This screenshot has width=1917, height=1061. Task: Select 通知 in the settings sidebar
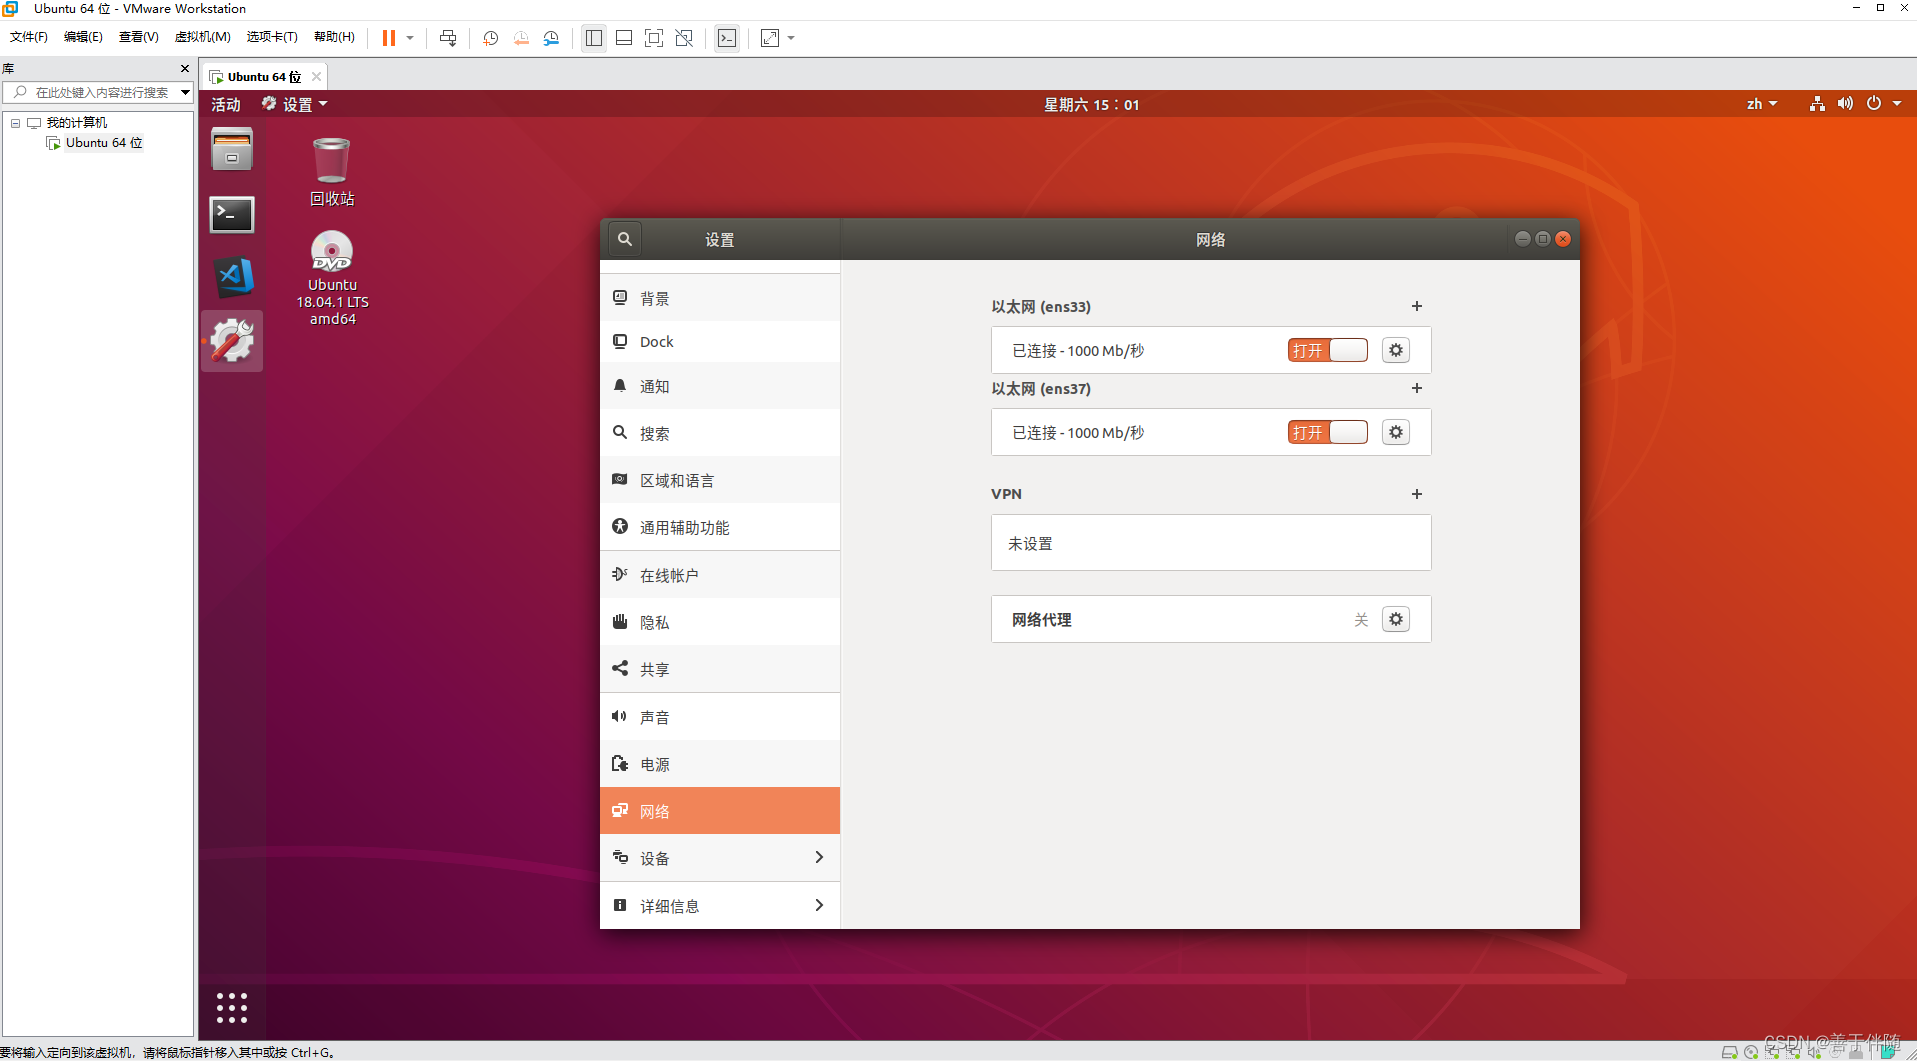720,386
